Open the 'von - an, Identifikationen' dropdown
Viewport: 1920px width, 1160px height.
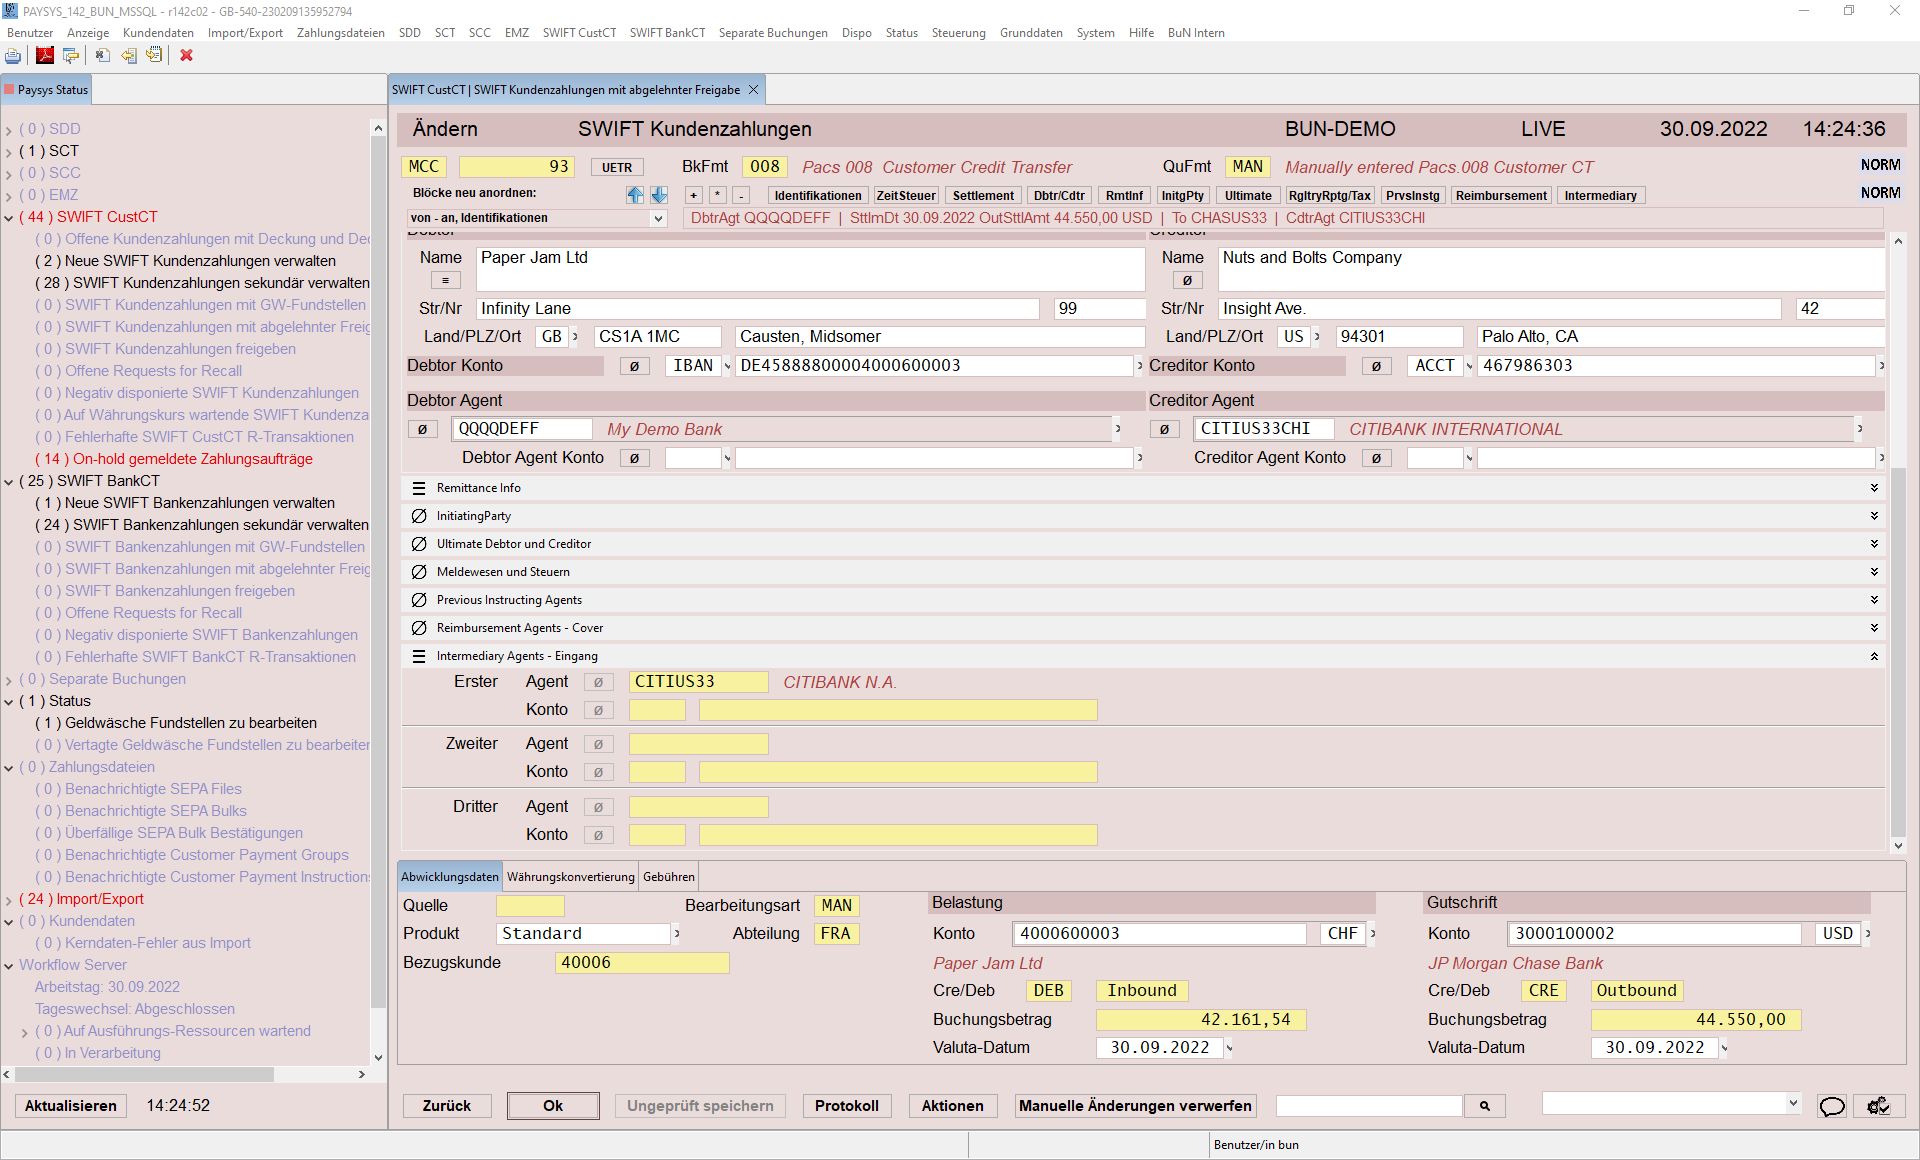click(x=658, y=218)
